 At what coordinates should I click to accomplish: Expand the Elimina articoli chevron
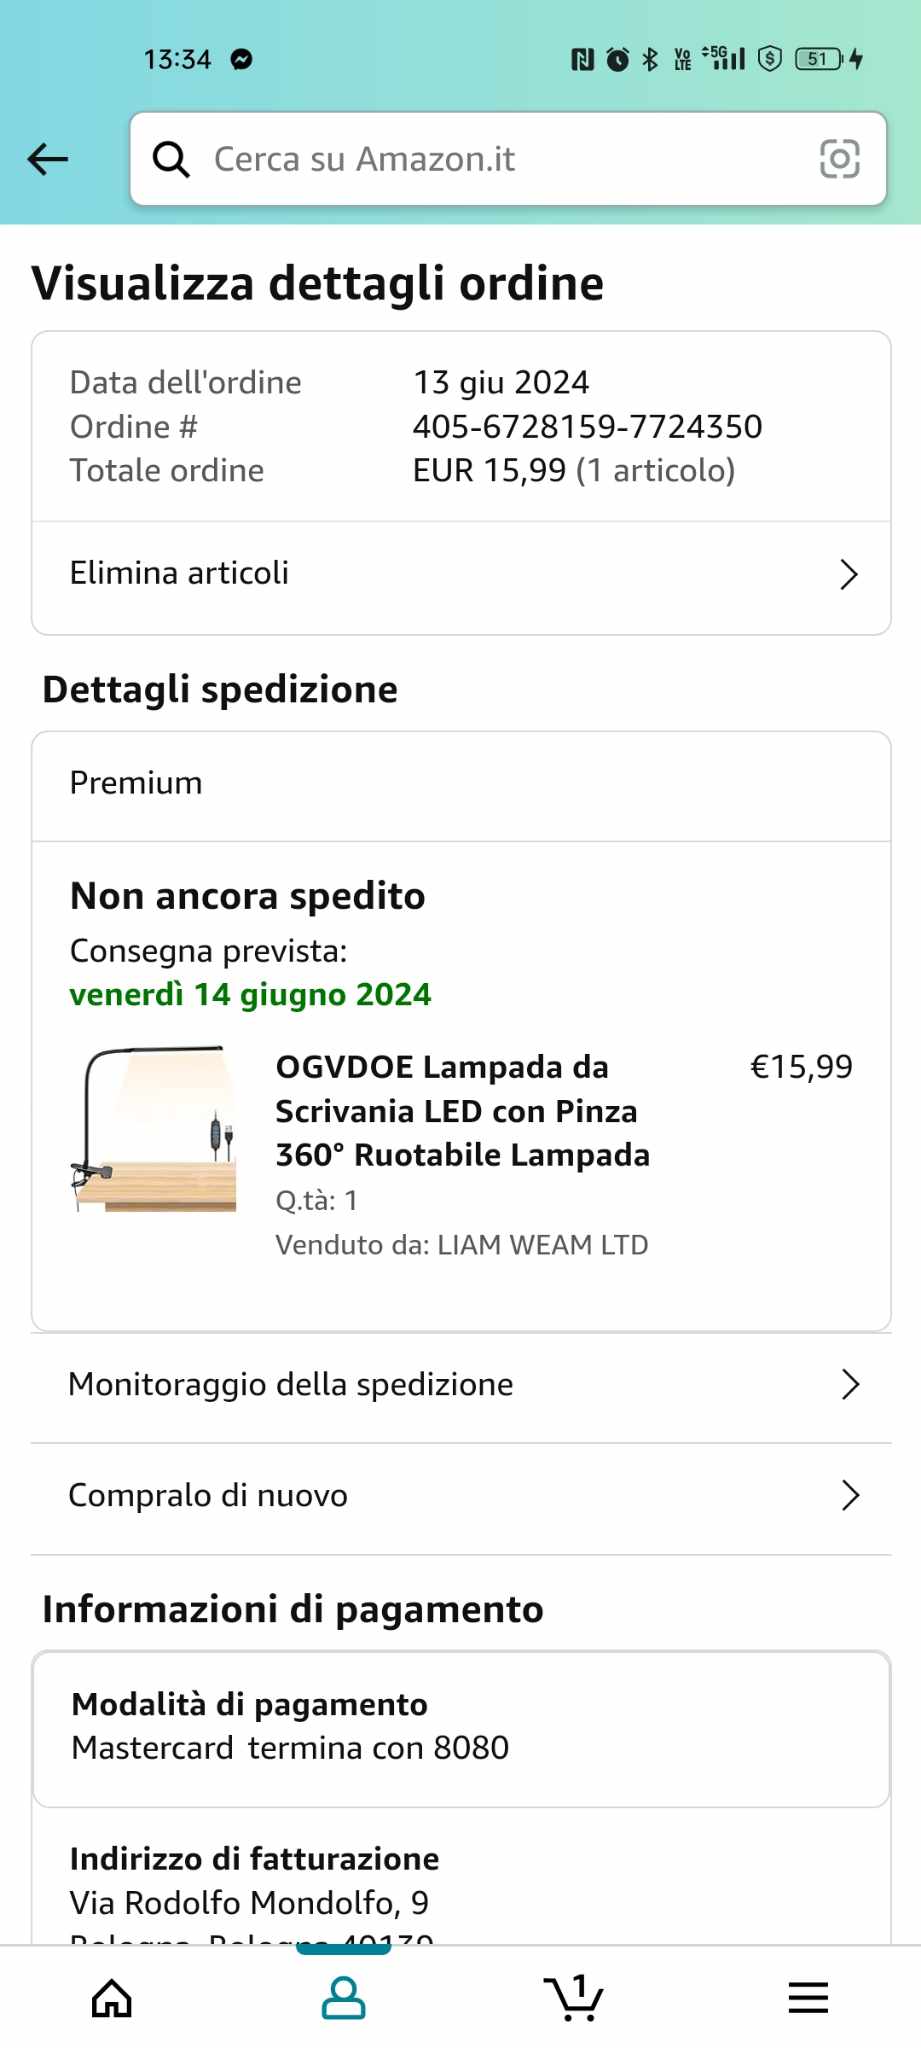click(x=849, y=574)
